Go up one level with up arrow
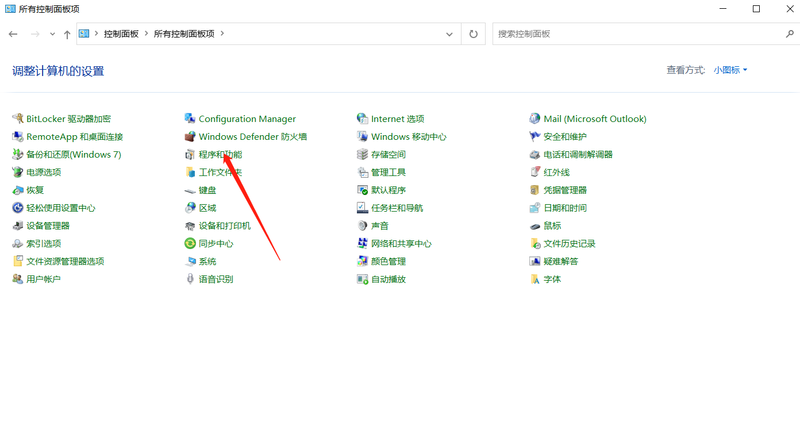Screen dimensions: 800x421 click(67, 34)
